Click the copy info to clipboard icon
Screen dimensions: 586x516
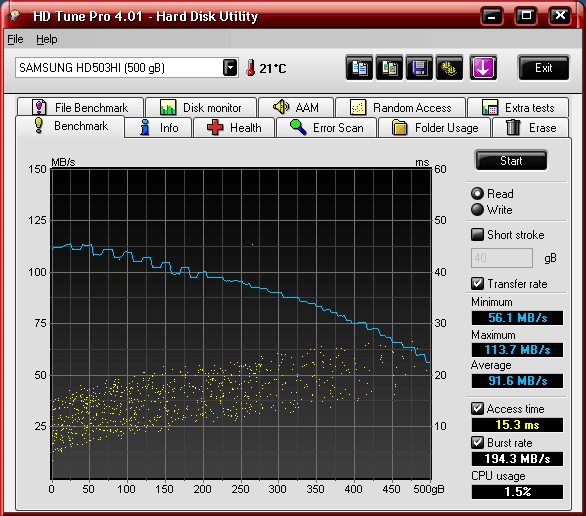(x=359, y=68)
